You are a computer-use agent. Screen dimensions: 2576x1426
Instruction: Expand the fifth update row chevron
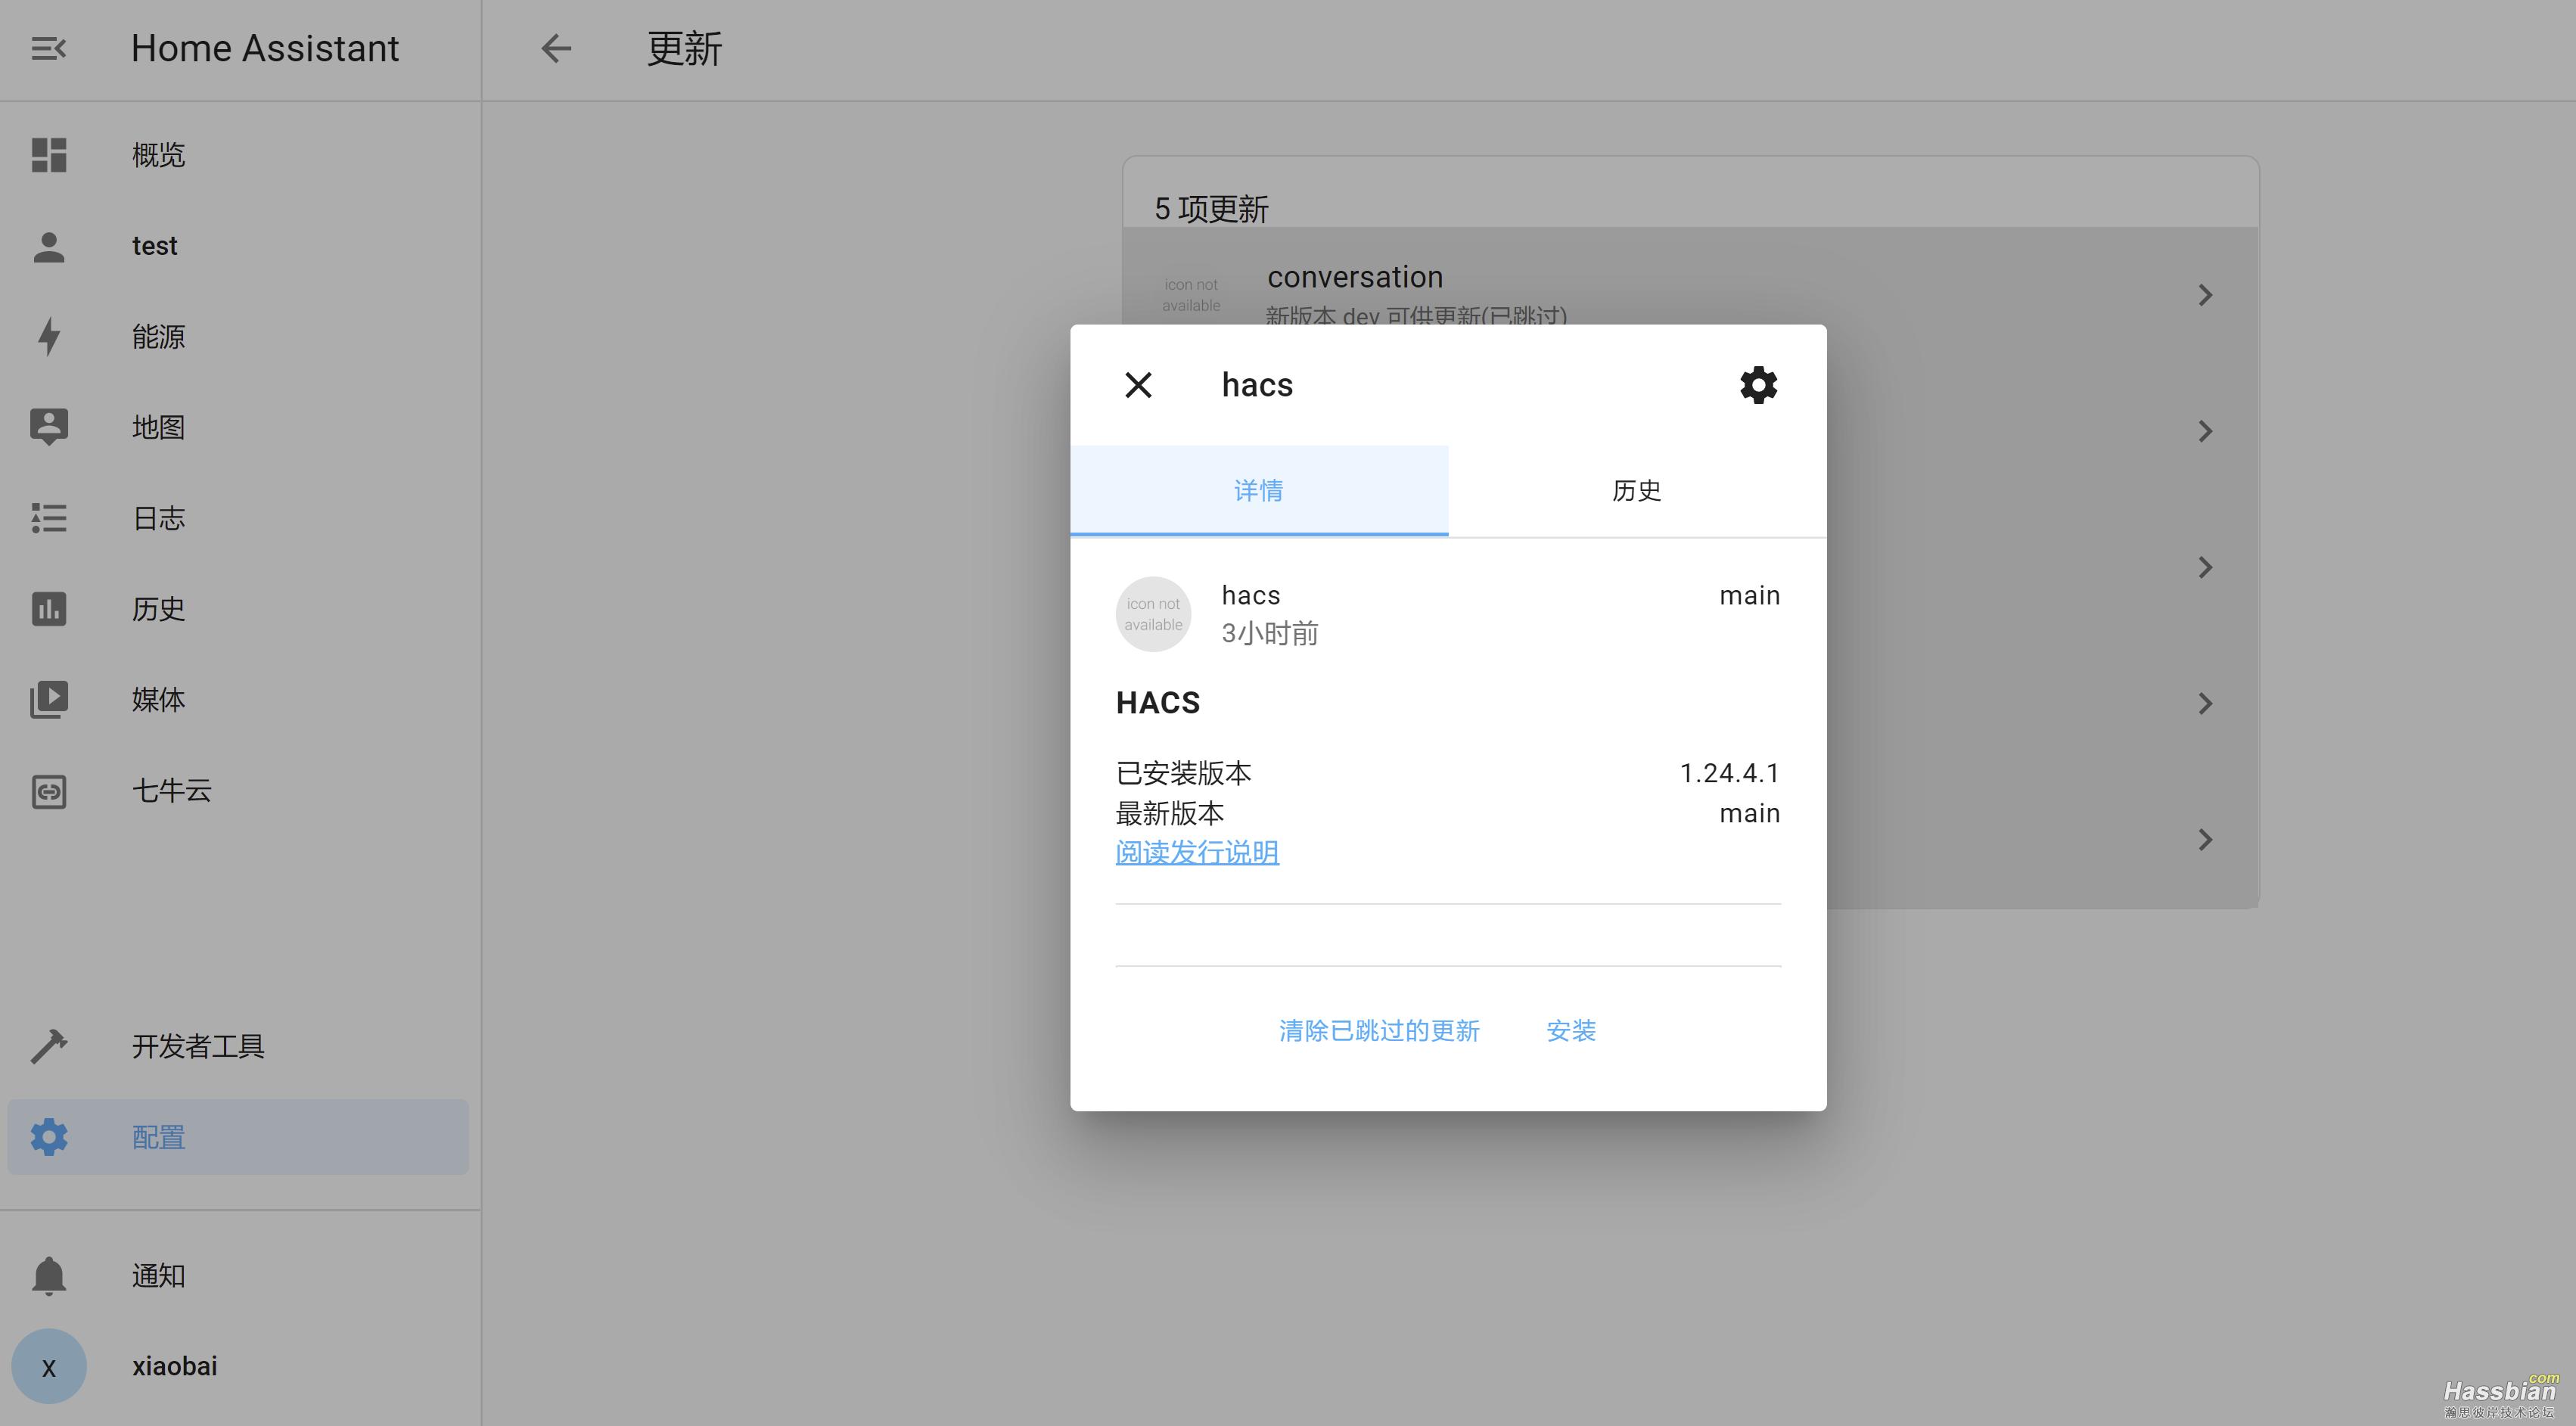point(2205,839)
